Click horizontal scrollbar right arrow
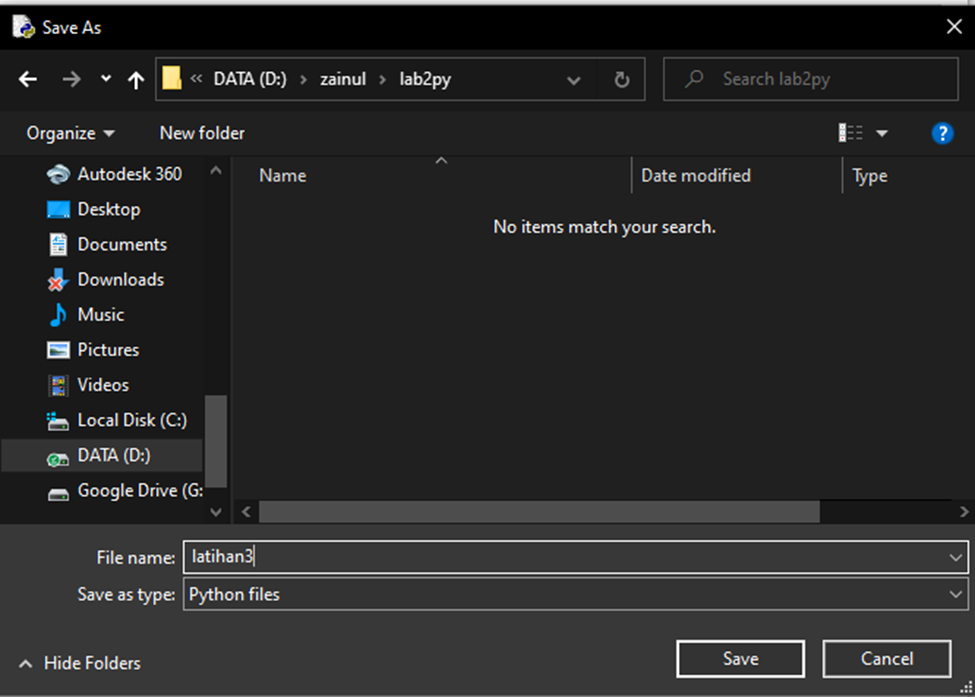The height and width of the screenshot is (697, 975). pyautogui.click(x=964, y=512)
